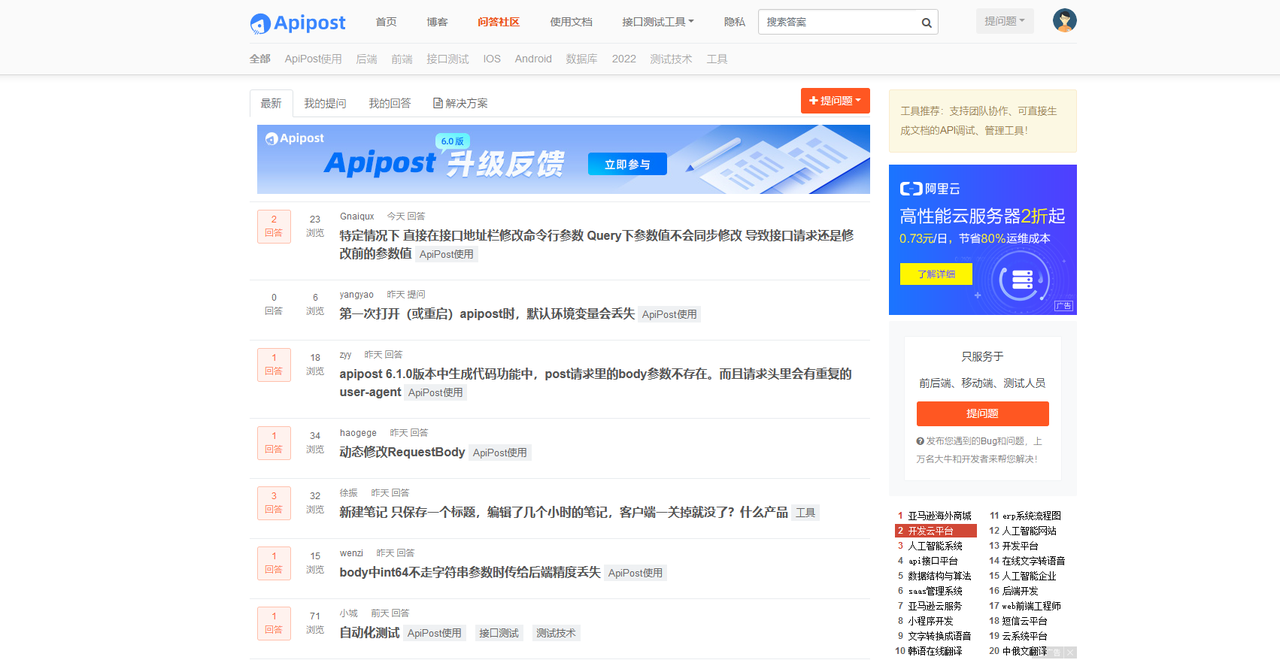This screenshot has height=660, width=1280.
Task: Open your account avatar in the top bar
Action: 1063,19
